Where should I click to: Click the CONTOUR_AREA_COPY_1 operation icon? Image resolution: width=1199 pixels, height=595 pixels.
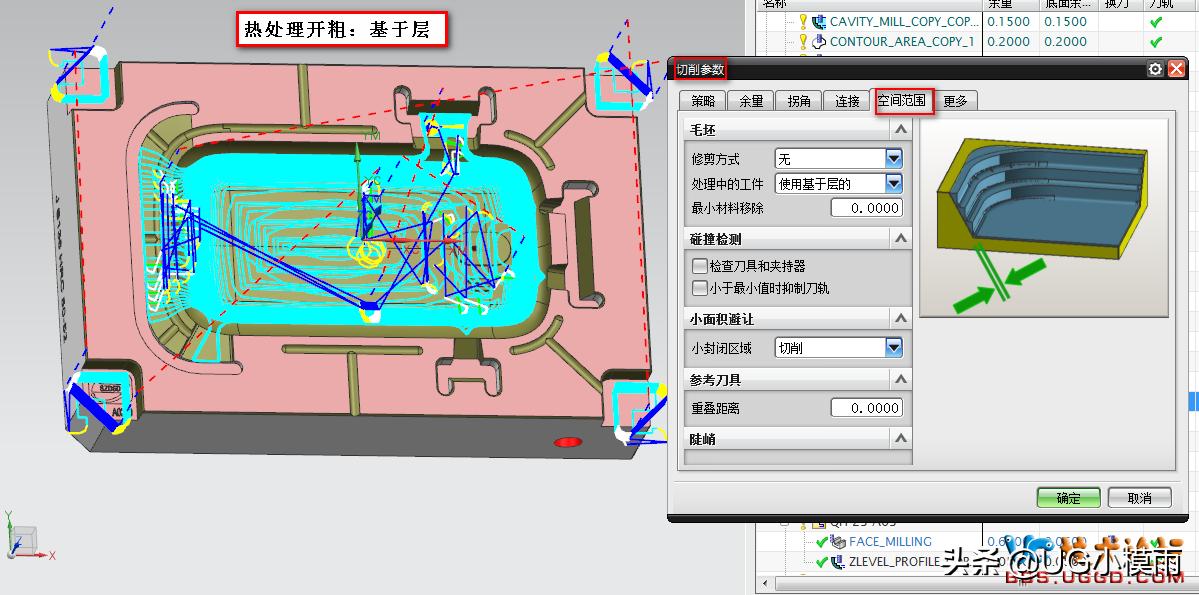[820, 41]
